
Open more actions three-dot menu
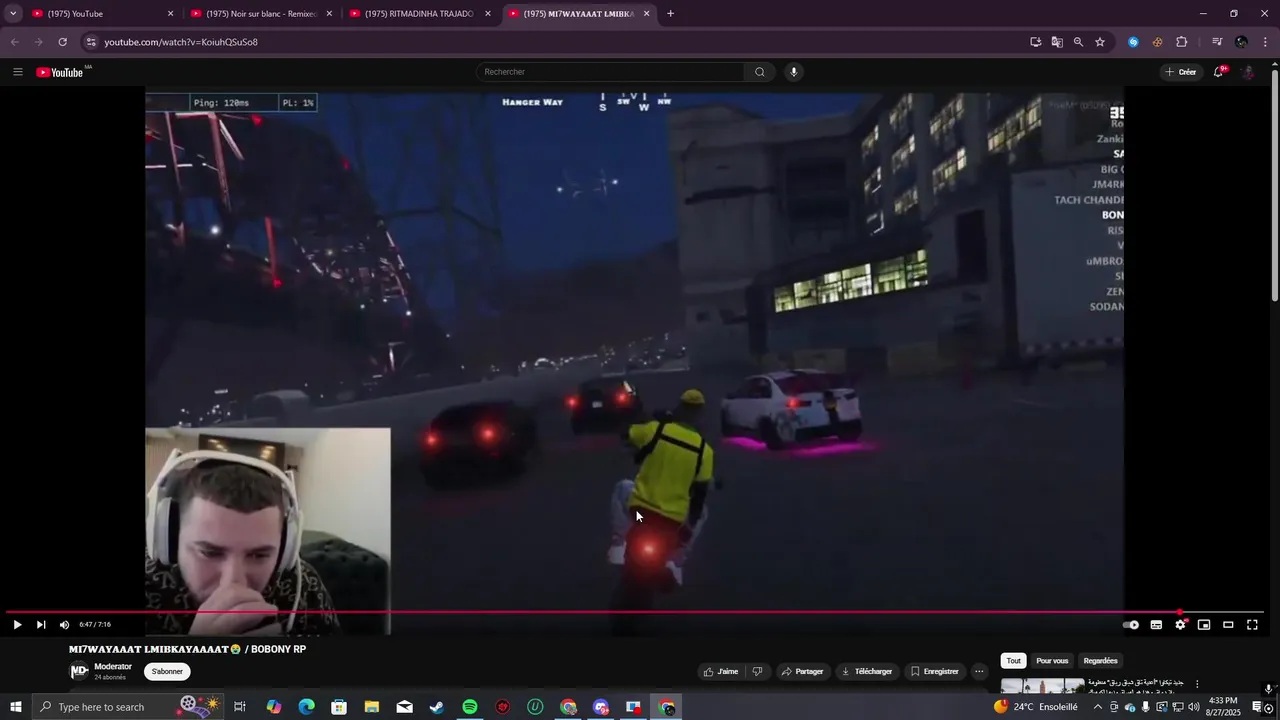(x=980, y=672)
